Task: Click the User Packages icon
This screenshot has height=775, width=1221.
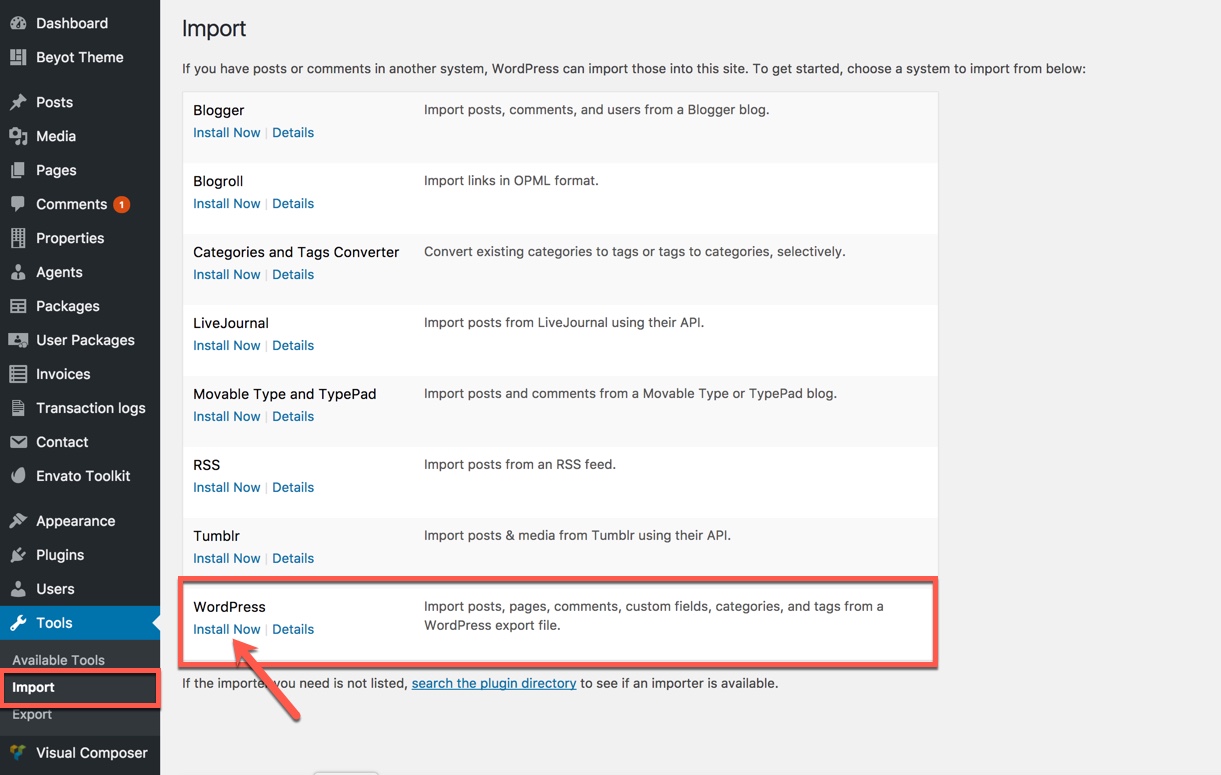Action: 18,340
